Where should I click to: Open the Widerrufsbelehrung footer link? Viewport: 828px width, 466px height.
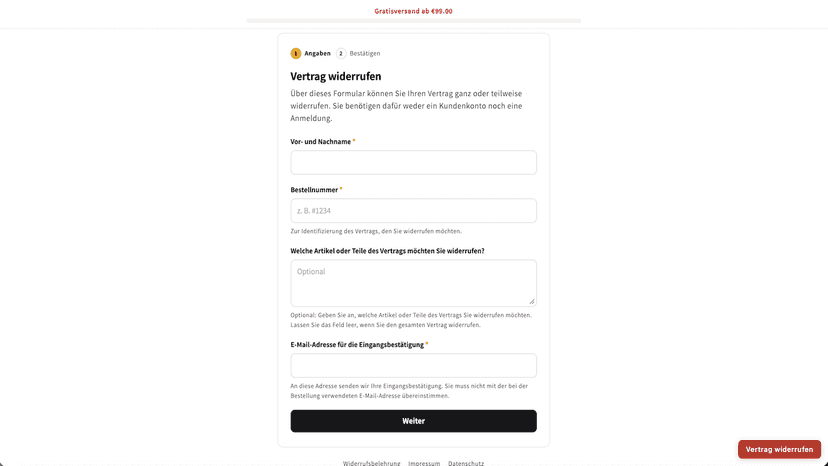[x=372, y=463]
